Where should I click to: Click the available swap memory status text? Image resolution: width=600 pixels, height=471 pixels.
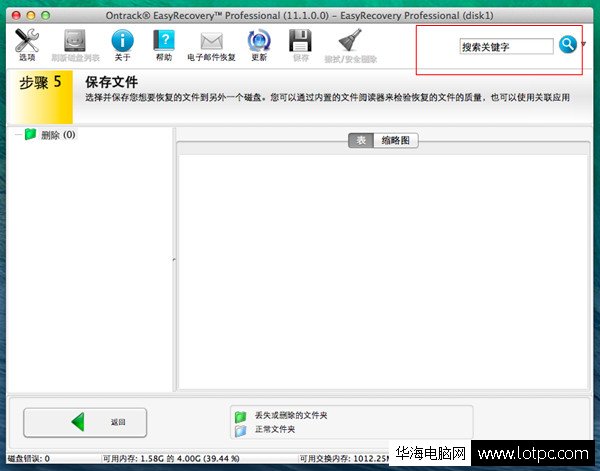coord(344,458)
